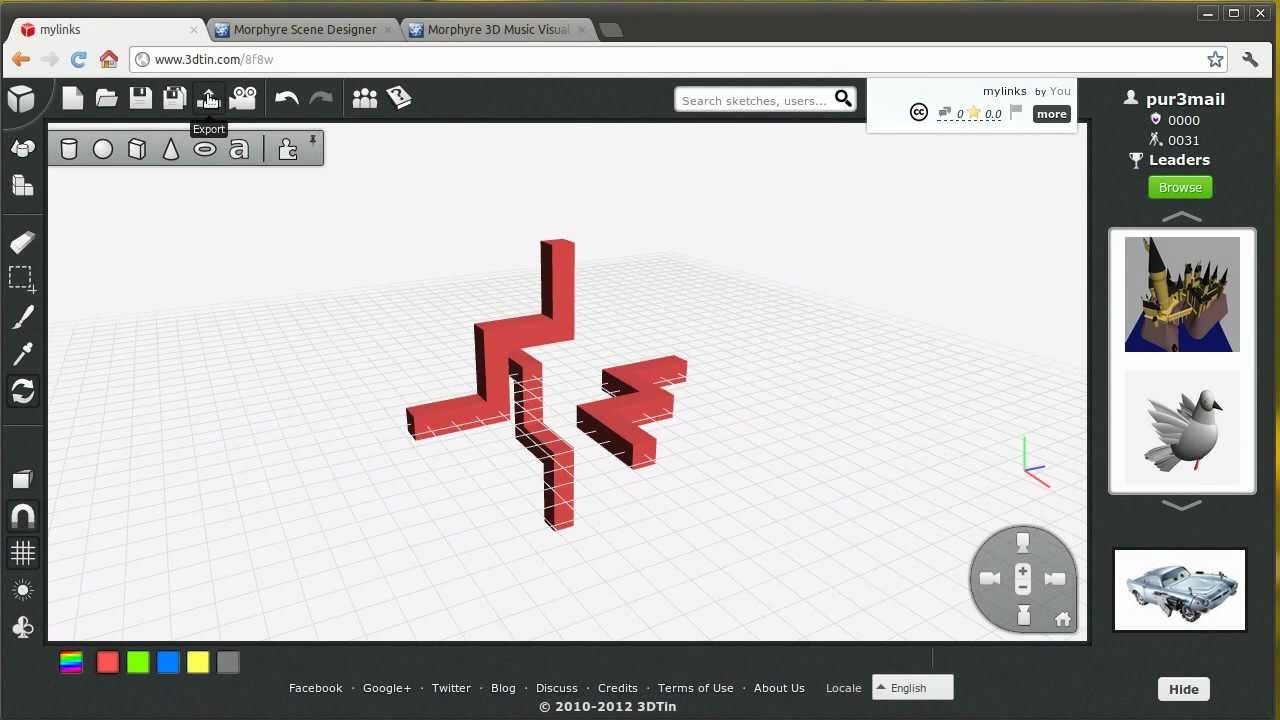Undo the last action
The image size is (1280, 720).
287,97
